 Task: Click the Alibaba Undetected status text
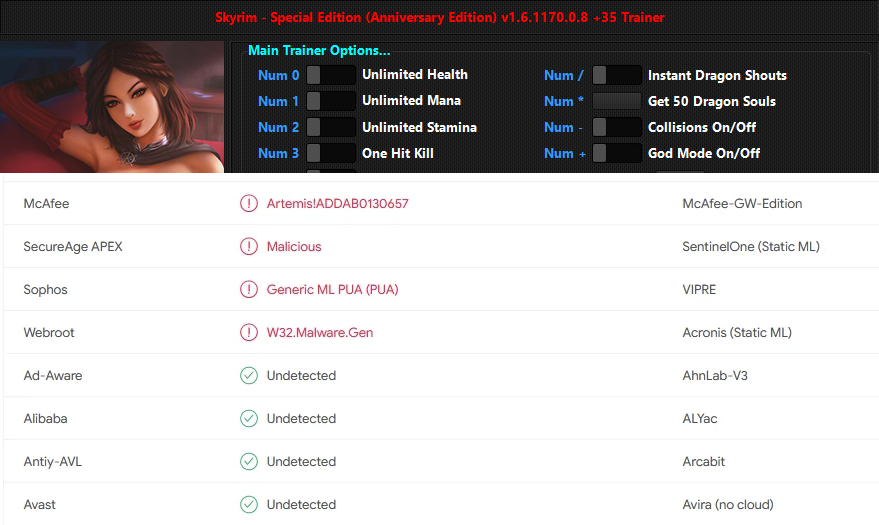(x=301, y=419)
